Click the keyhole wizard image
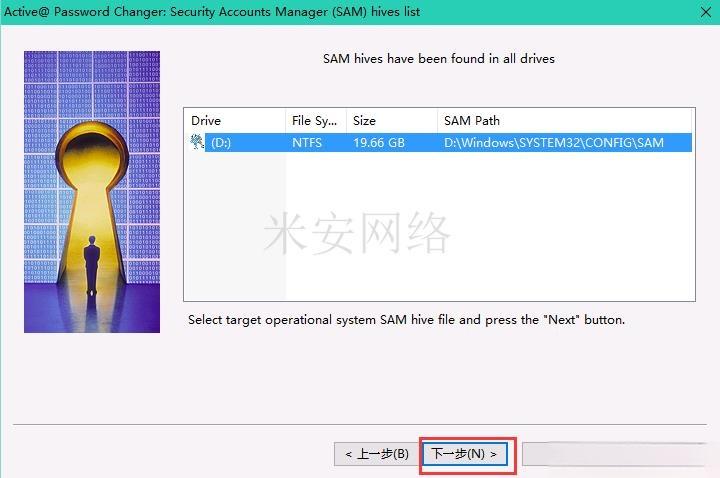The width and height of the screenshot is (720, 478). [x=92, y=192]
